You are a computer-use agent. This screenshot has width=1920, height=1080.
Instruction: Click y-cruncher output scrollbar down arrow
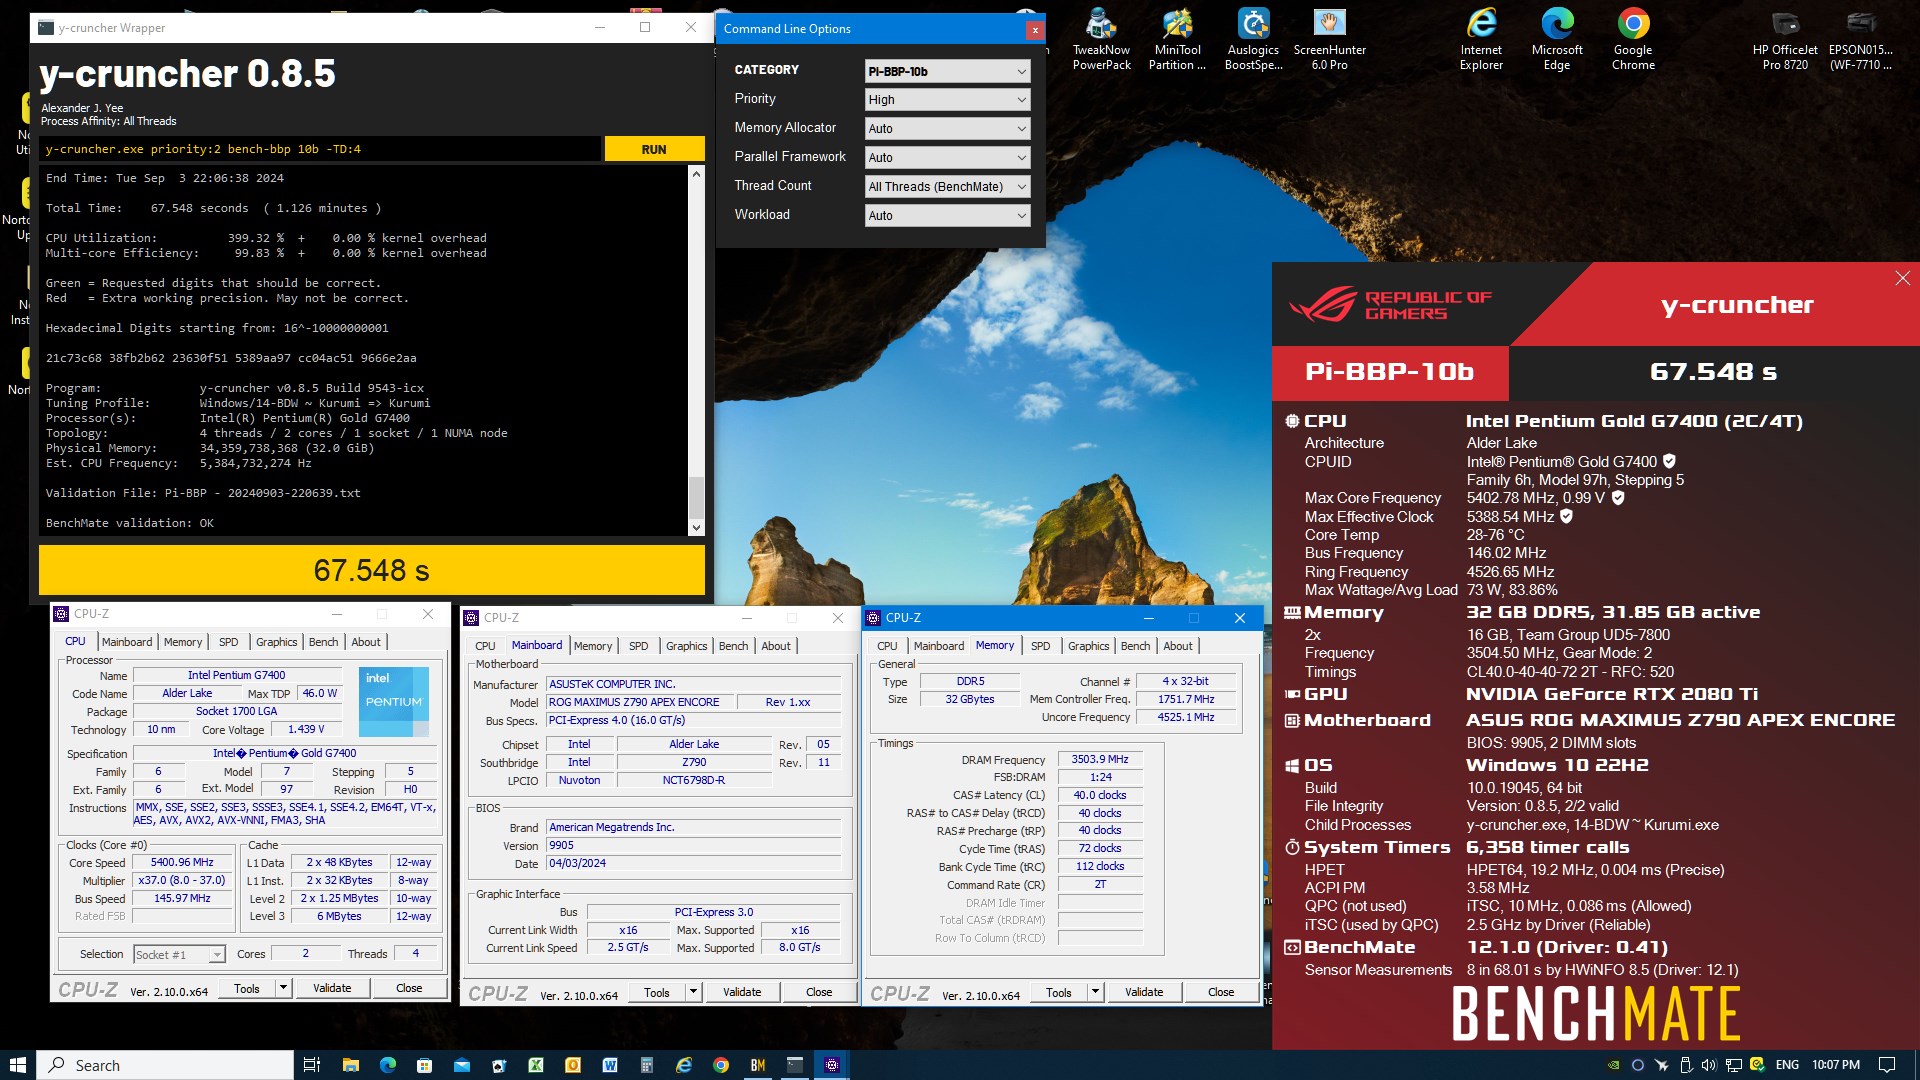(696, 527)
